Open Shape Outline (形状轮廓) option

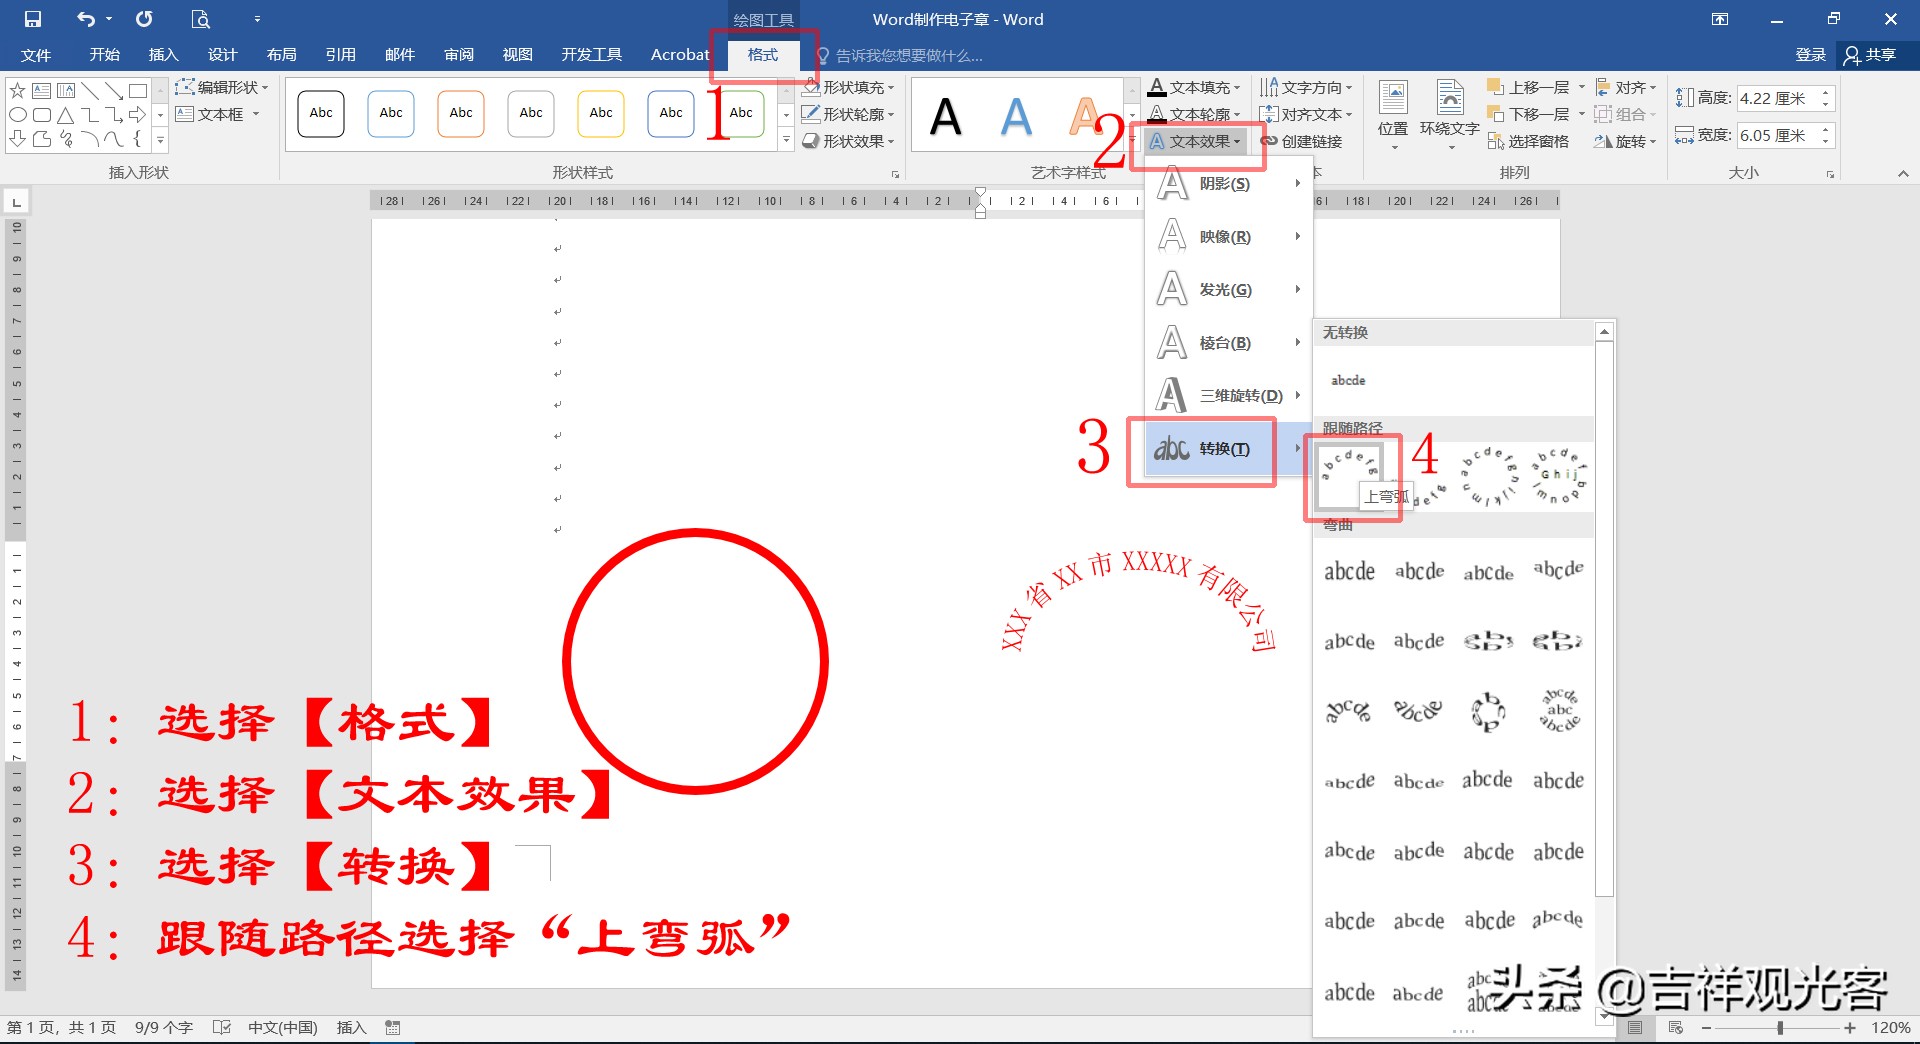(848, 114)
